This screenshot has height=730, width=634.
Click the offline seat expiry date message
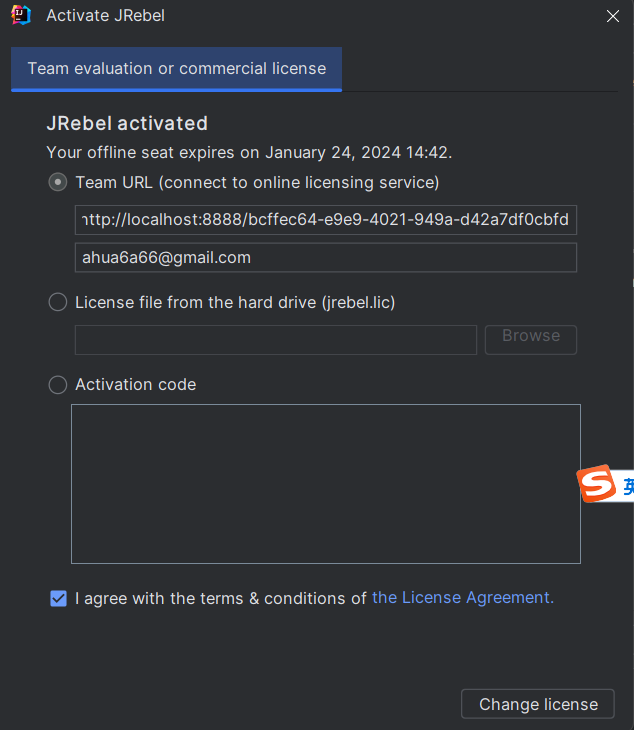249,153
